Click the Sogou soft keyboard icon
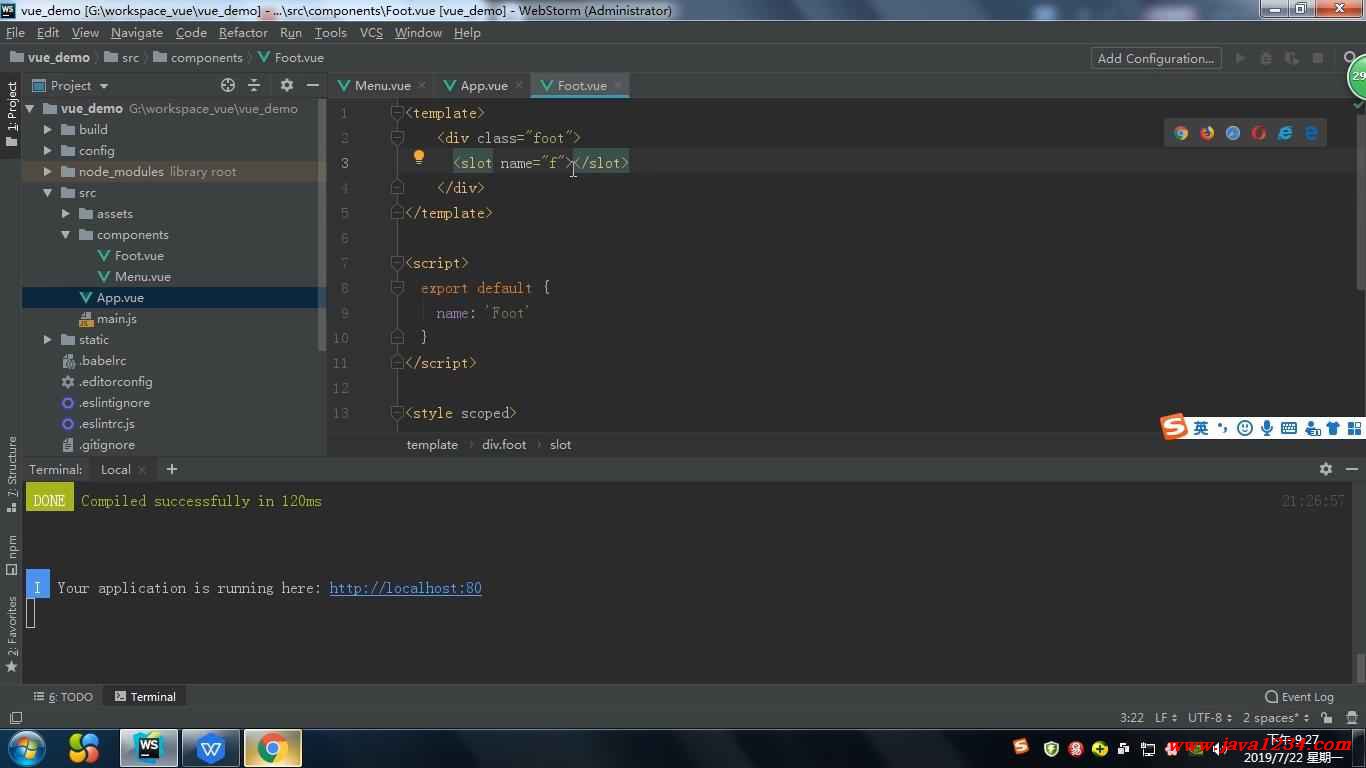Screen dimensions: 1366x768 (x=1289, y=428)
